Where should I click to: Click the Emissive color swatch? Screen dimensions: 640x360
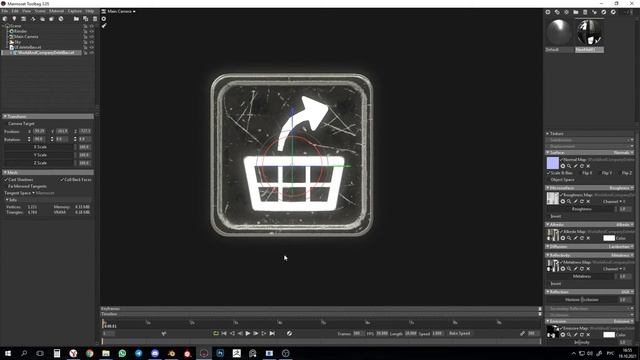(609, 335)
